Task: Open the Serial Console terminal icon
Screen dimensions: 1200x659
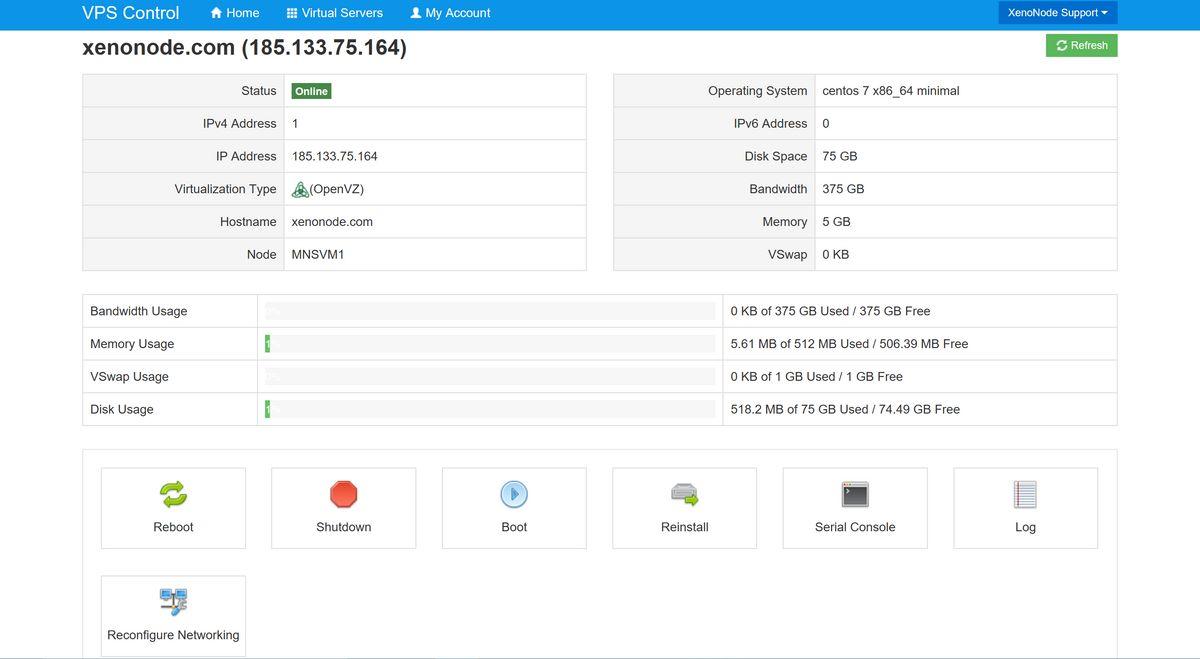Action: tap(855, 494)
